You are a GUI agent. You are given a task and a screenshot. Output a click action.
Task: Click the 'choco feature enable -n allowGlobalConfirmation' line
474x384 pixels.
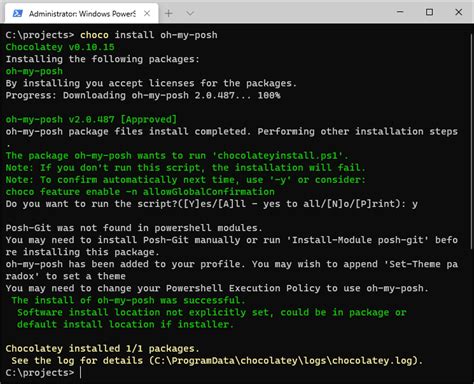point(140,192)
